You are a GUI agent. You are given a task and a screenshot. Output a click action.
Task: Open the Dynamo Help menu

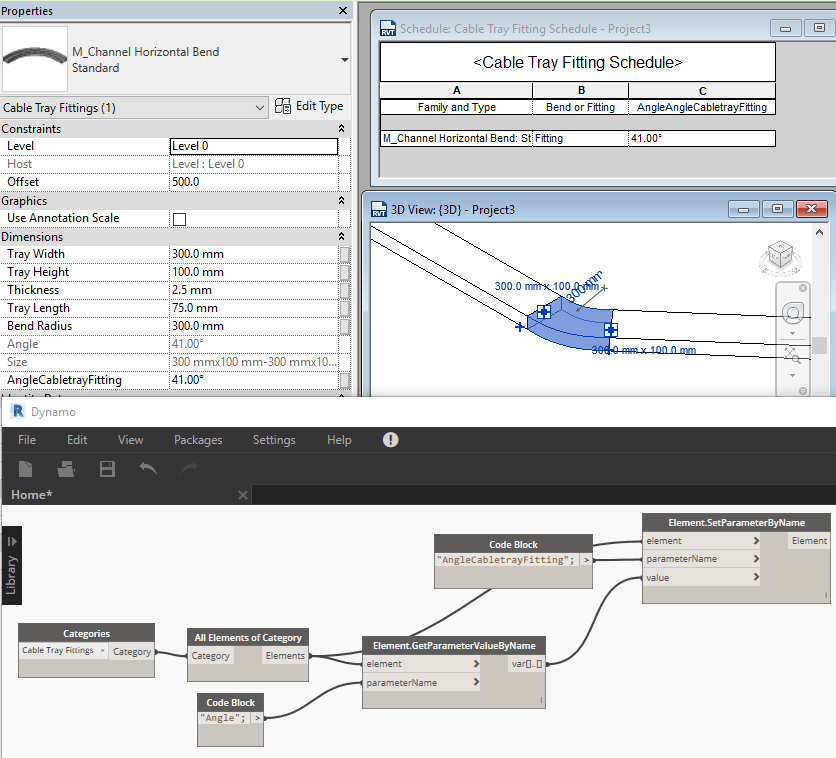coord(339,440)
